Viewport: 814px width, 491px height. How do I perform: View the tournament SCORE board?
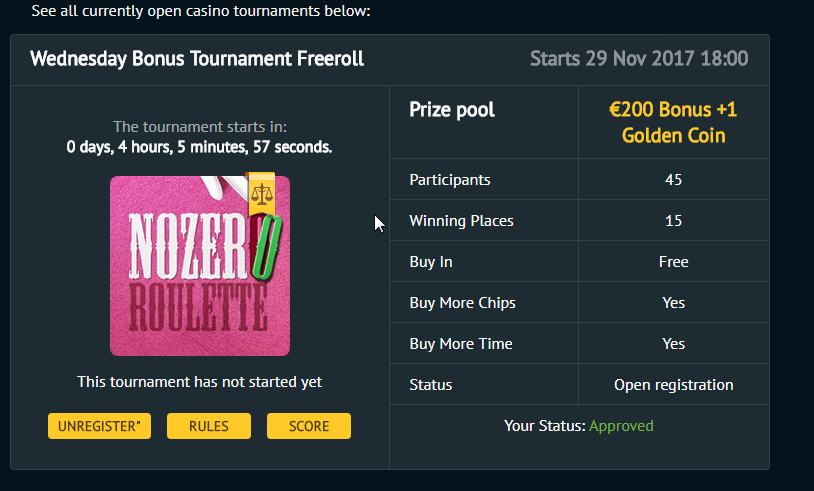(x=309, y=426)
